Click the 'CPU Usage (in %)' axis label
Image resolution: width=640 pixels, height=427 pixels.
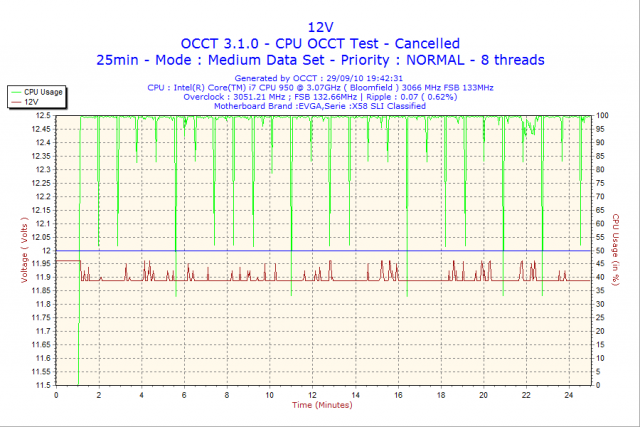616,250
